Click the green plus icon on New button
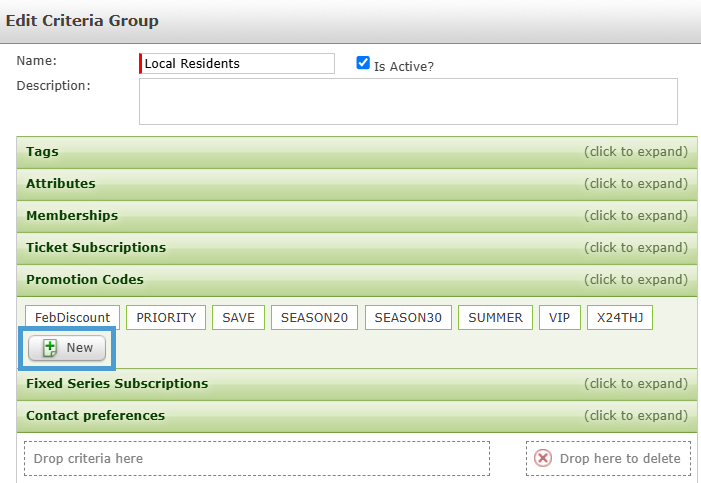The height and width of the screenshot is (483, 701). point(50,348)
